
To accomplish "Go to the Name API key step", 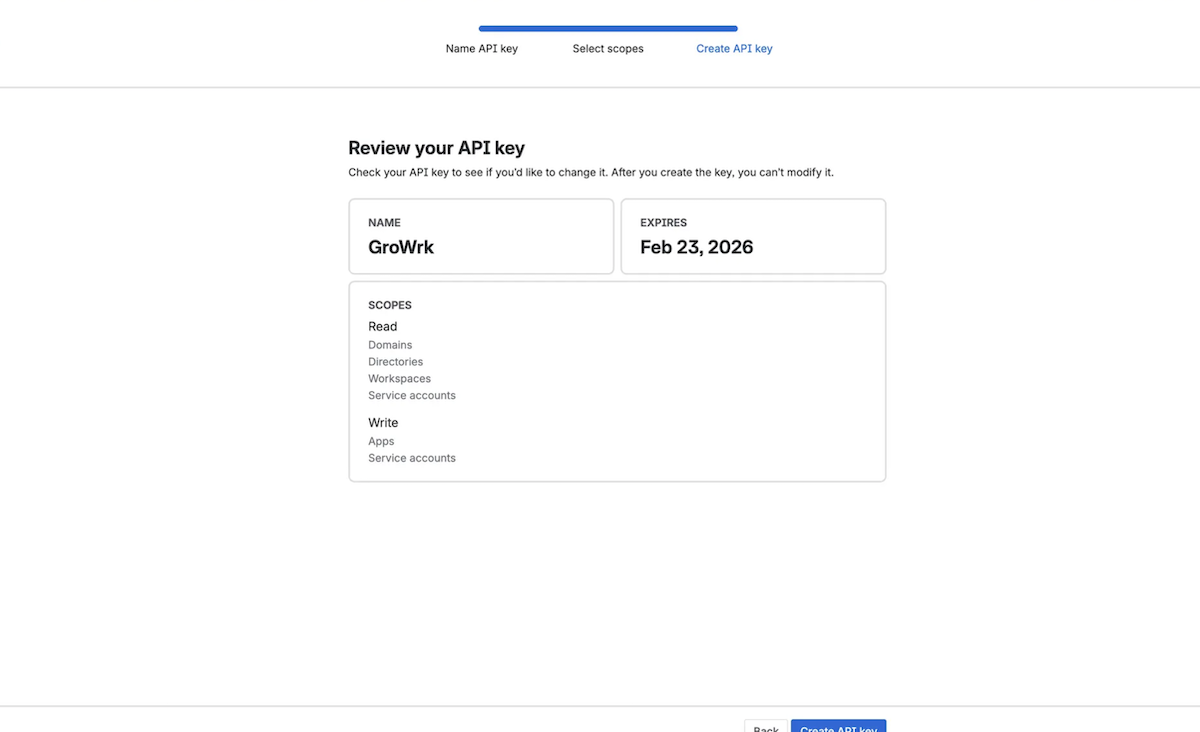I will click(x=481, y=48).
